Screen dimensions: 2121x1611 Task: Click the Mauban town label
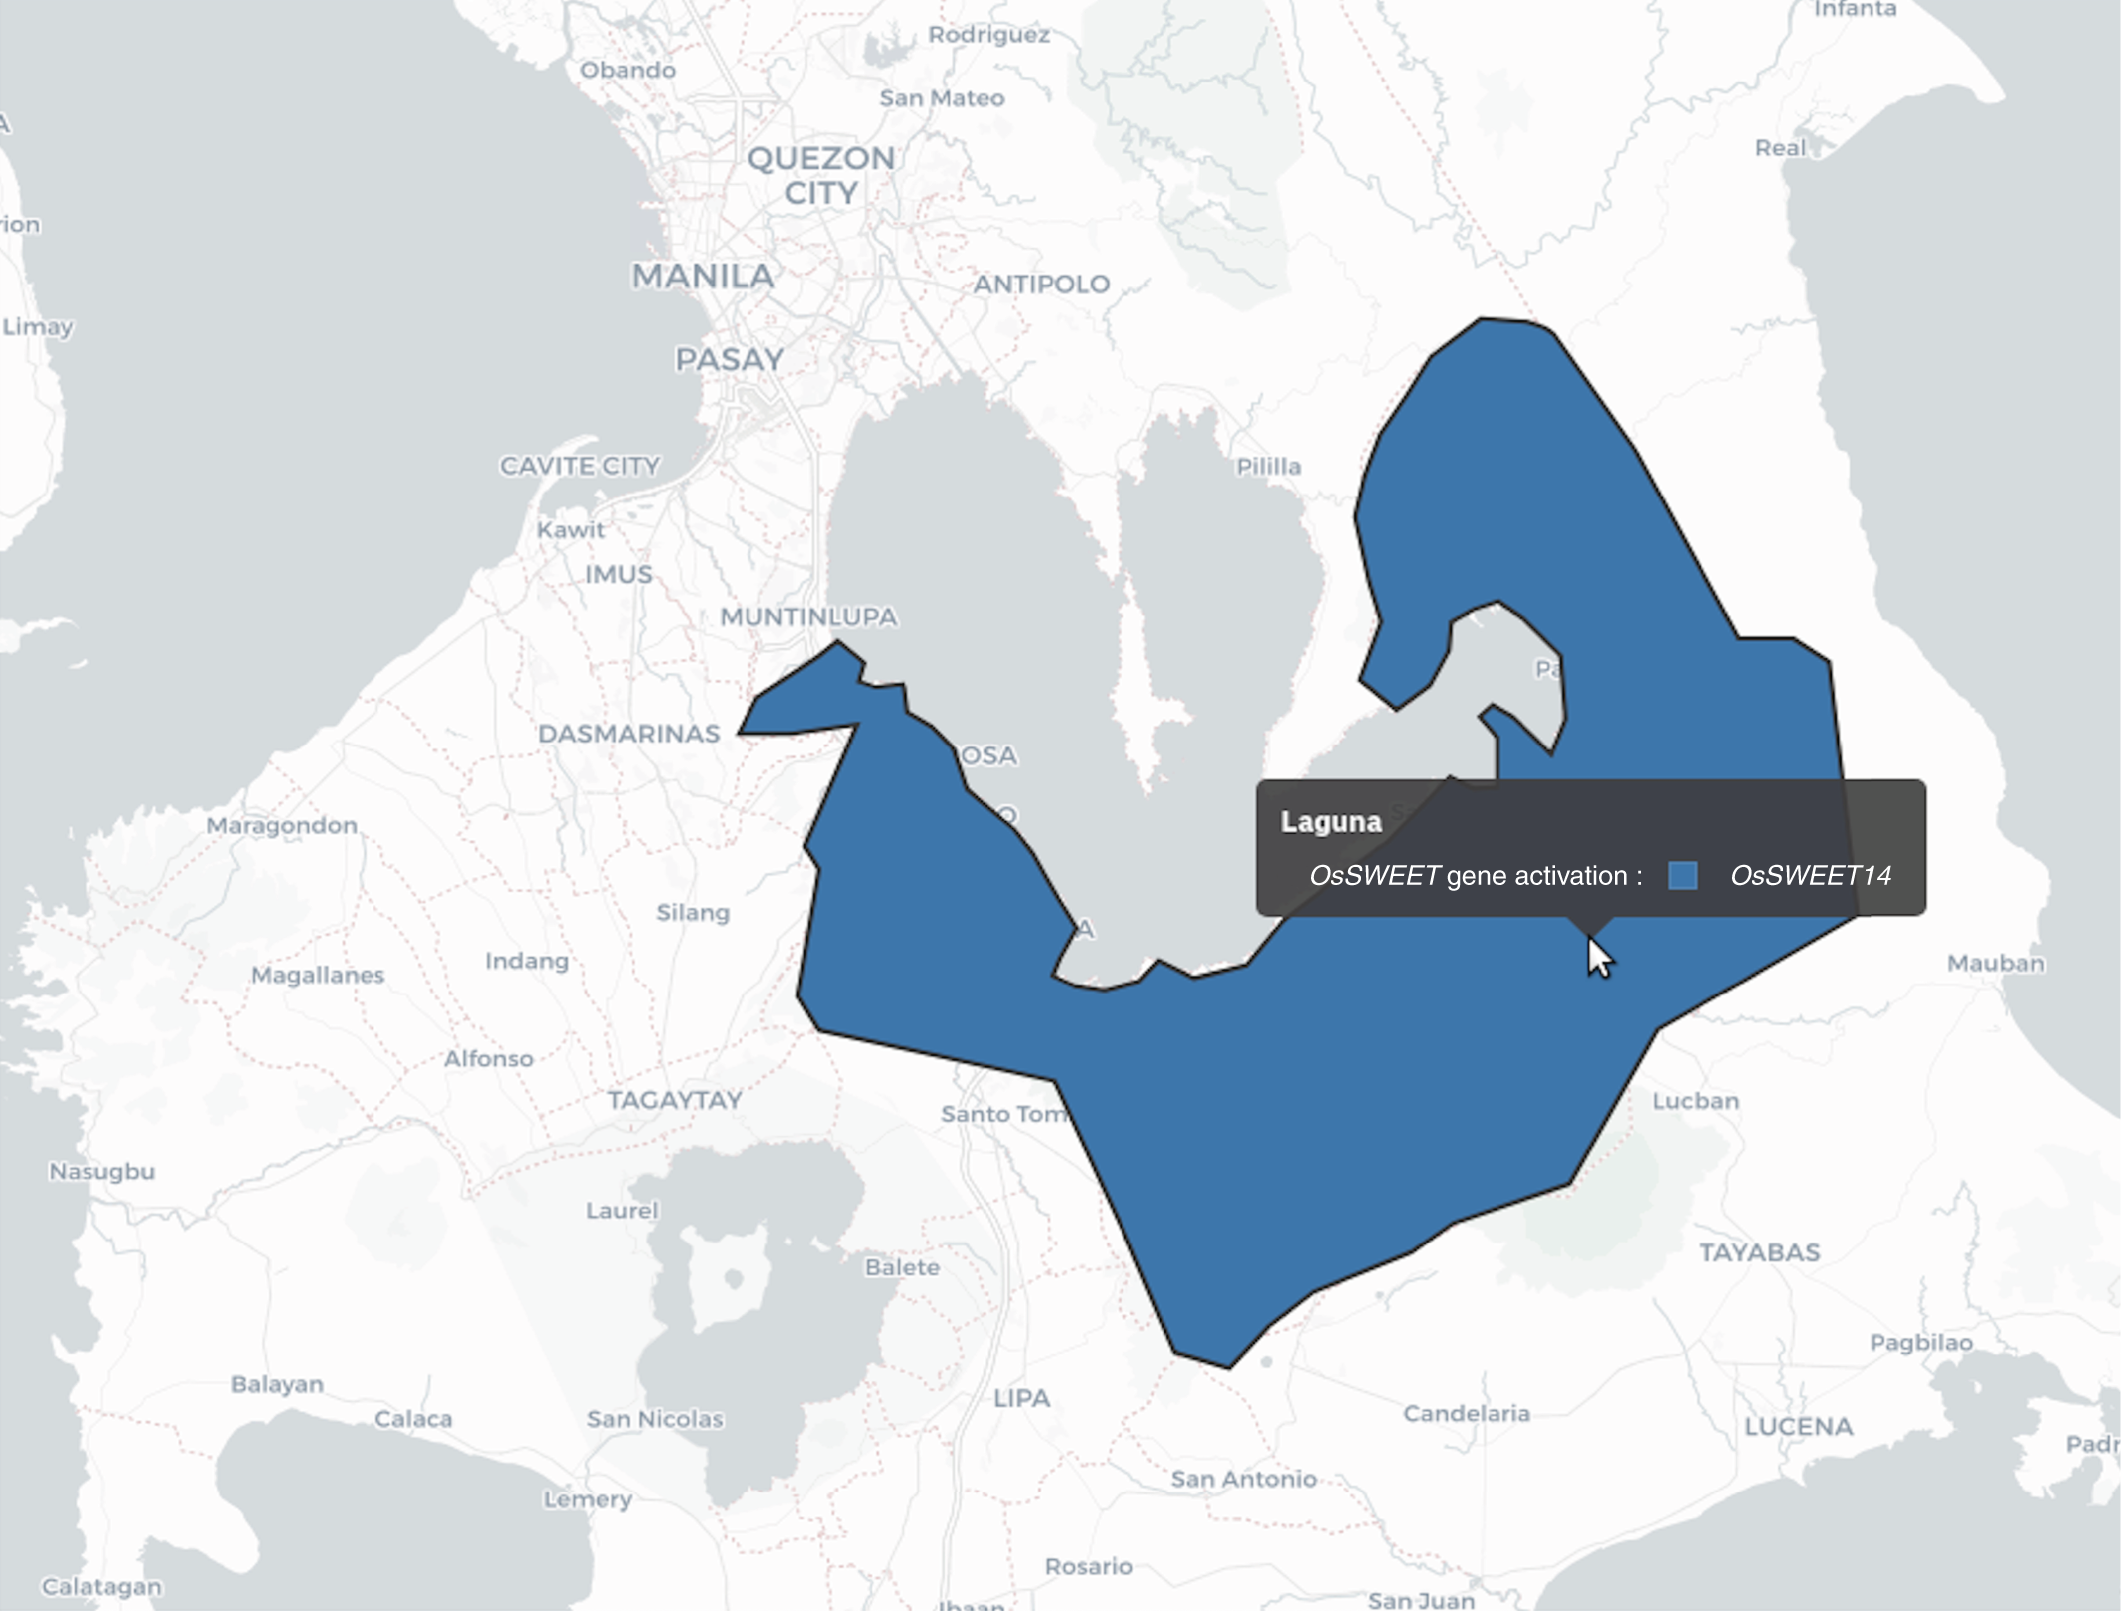tap(1995, 963)
